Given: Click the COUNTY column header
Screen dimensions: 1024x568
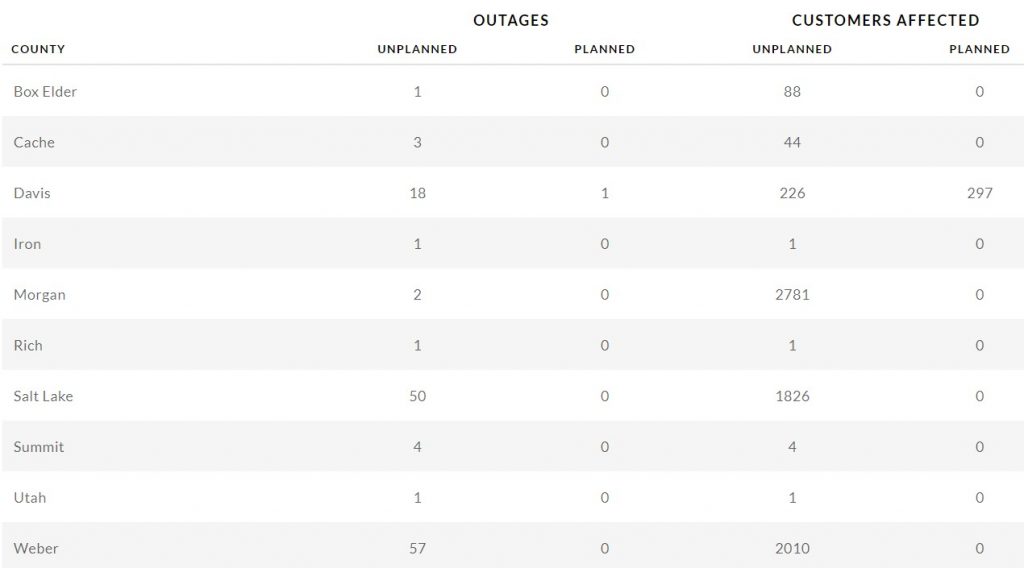Looking at the screenshot, I should [38, 49].
